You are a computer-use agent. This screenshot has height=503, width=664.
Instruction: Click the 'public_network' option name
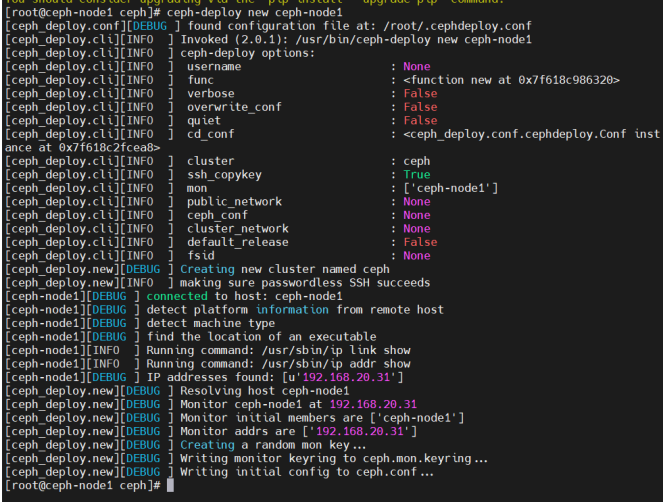pyautogui.click(x=234, y=202)
